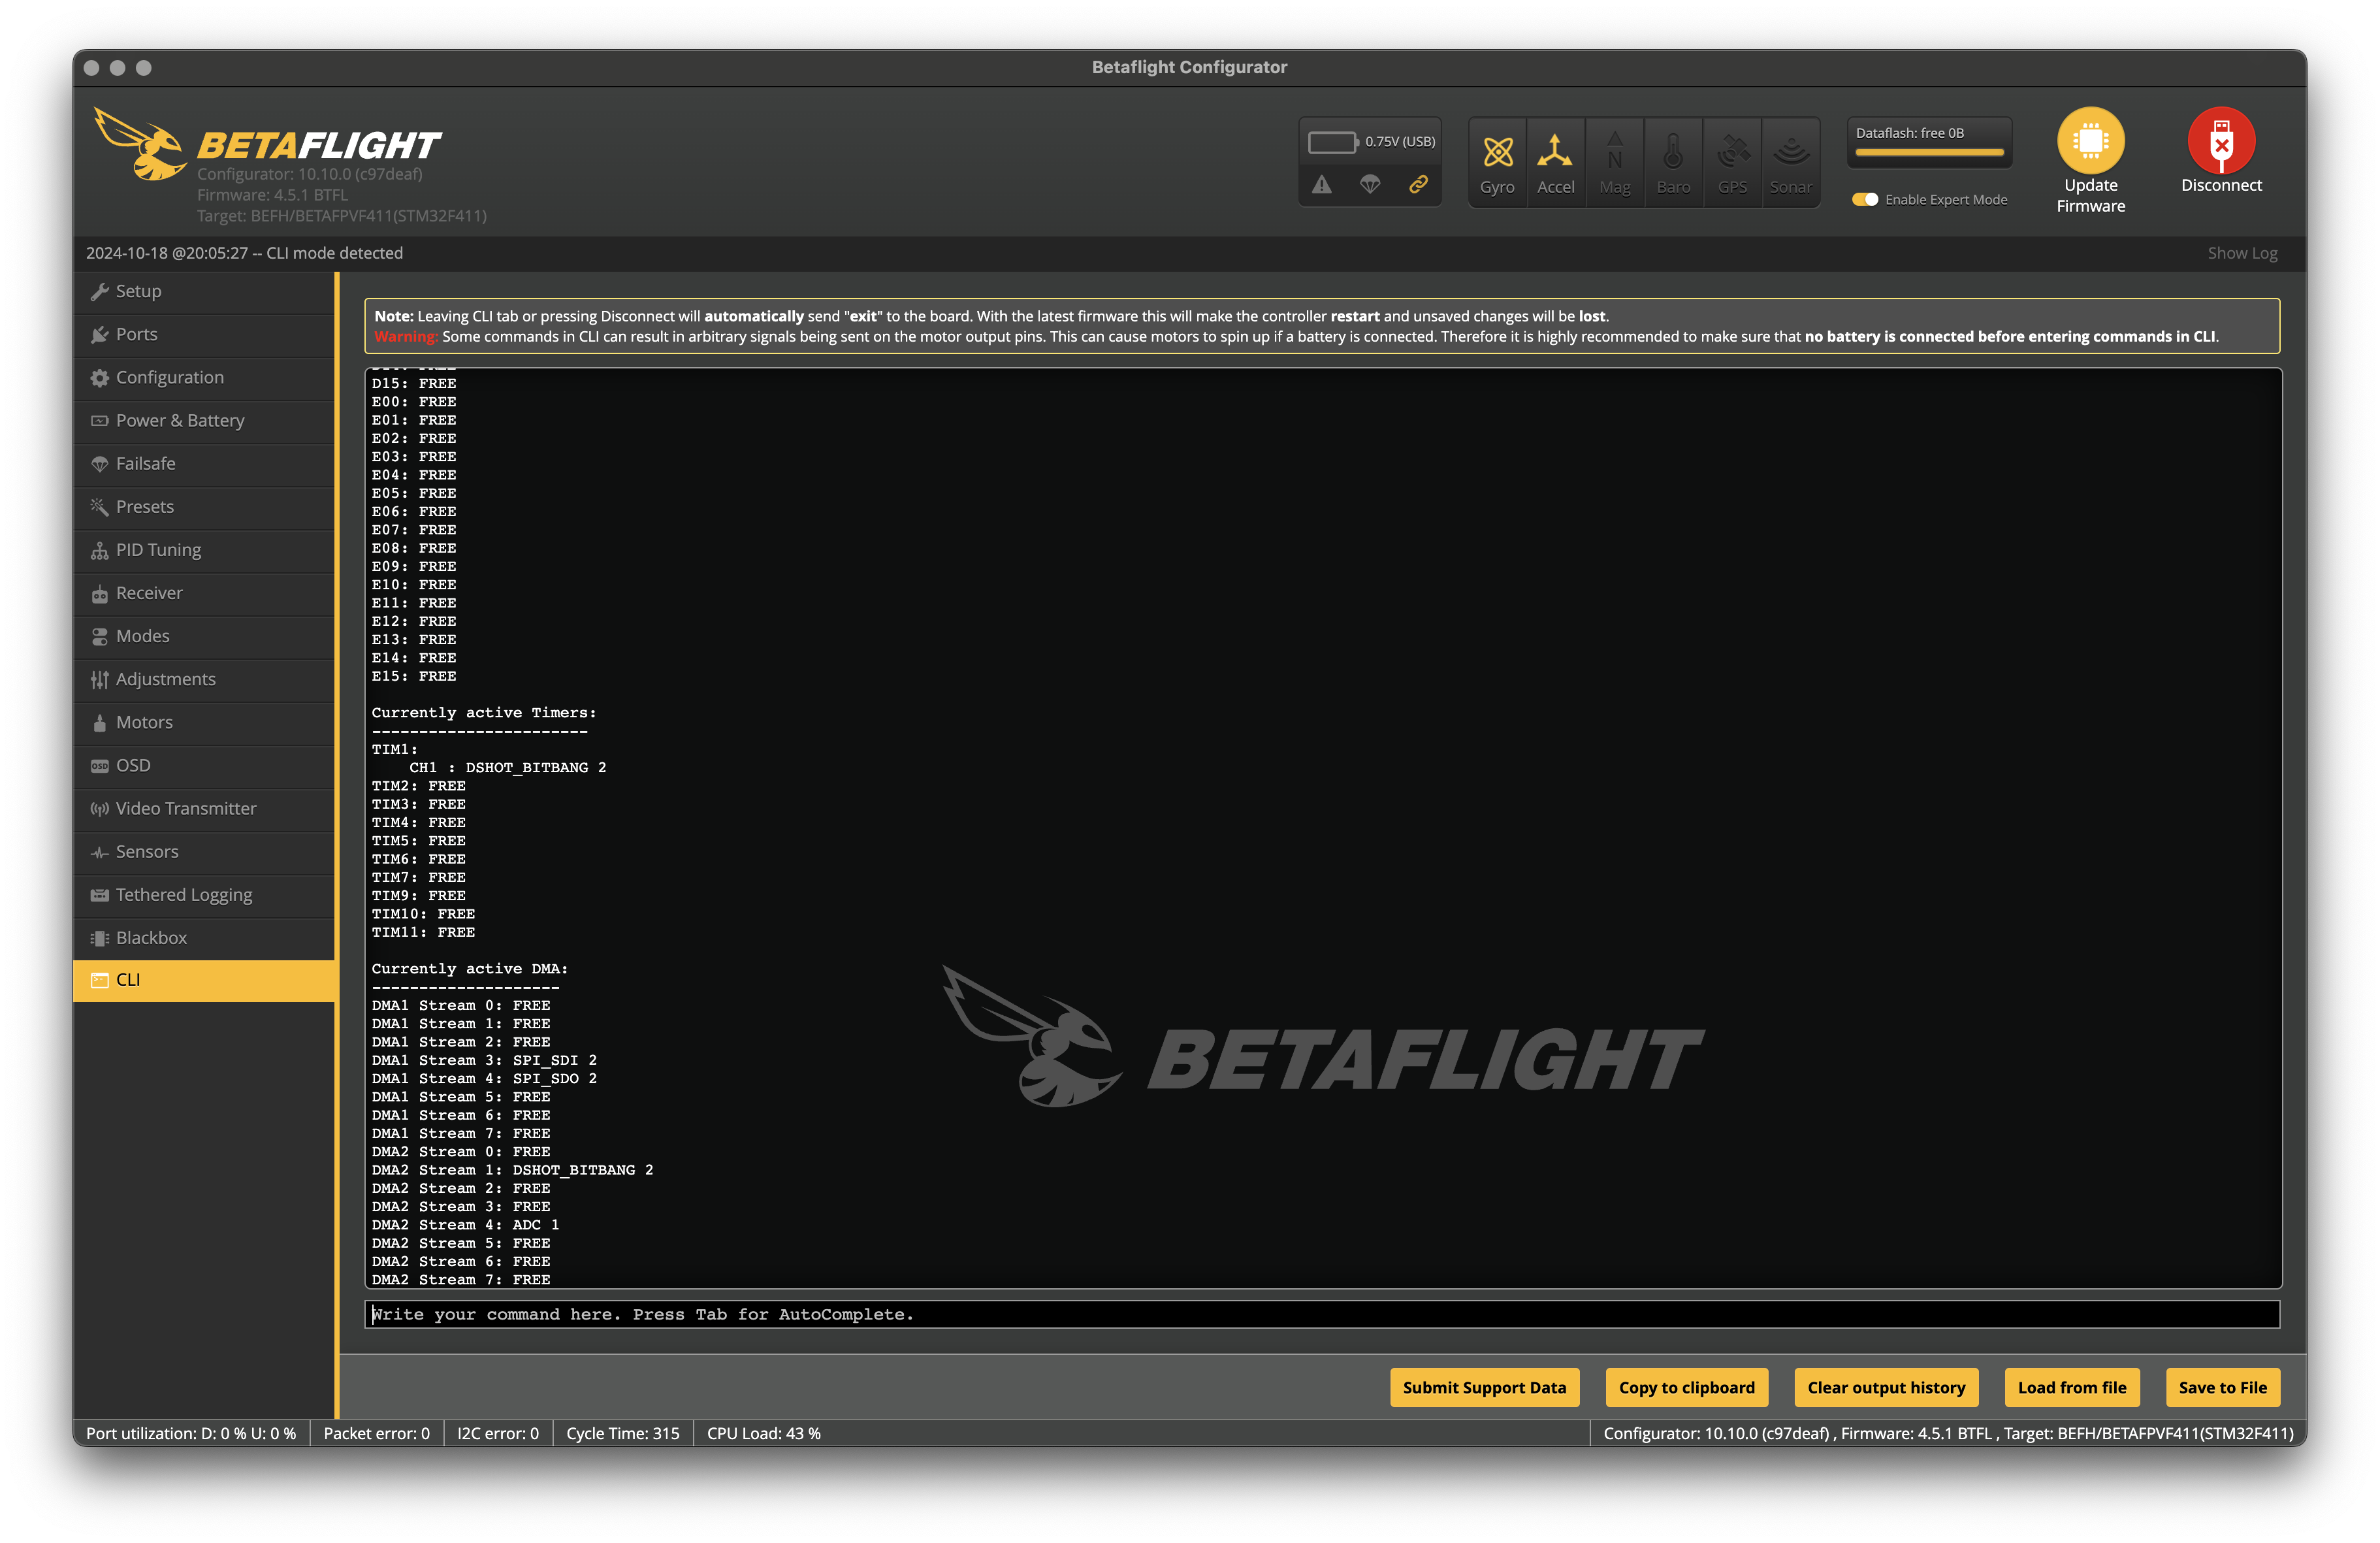
Task: Click I2C error status entry
Action: [x=498, y=1433]
